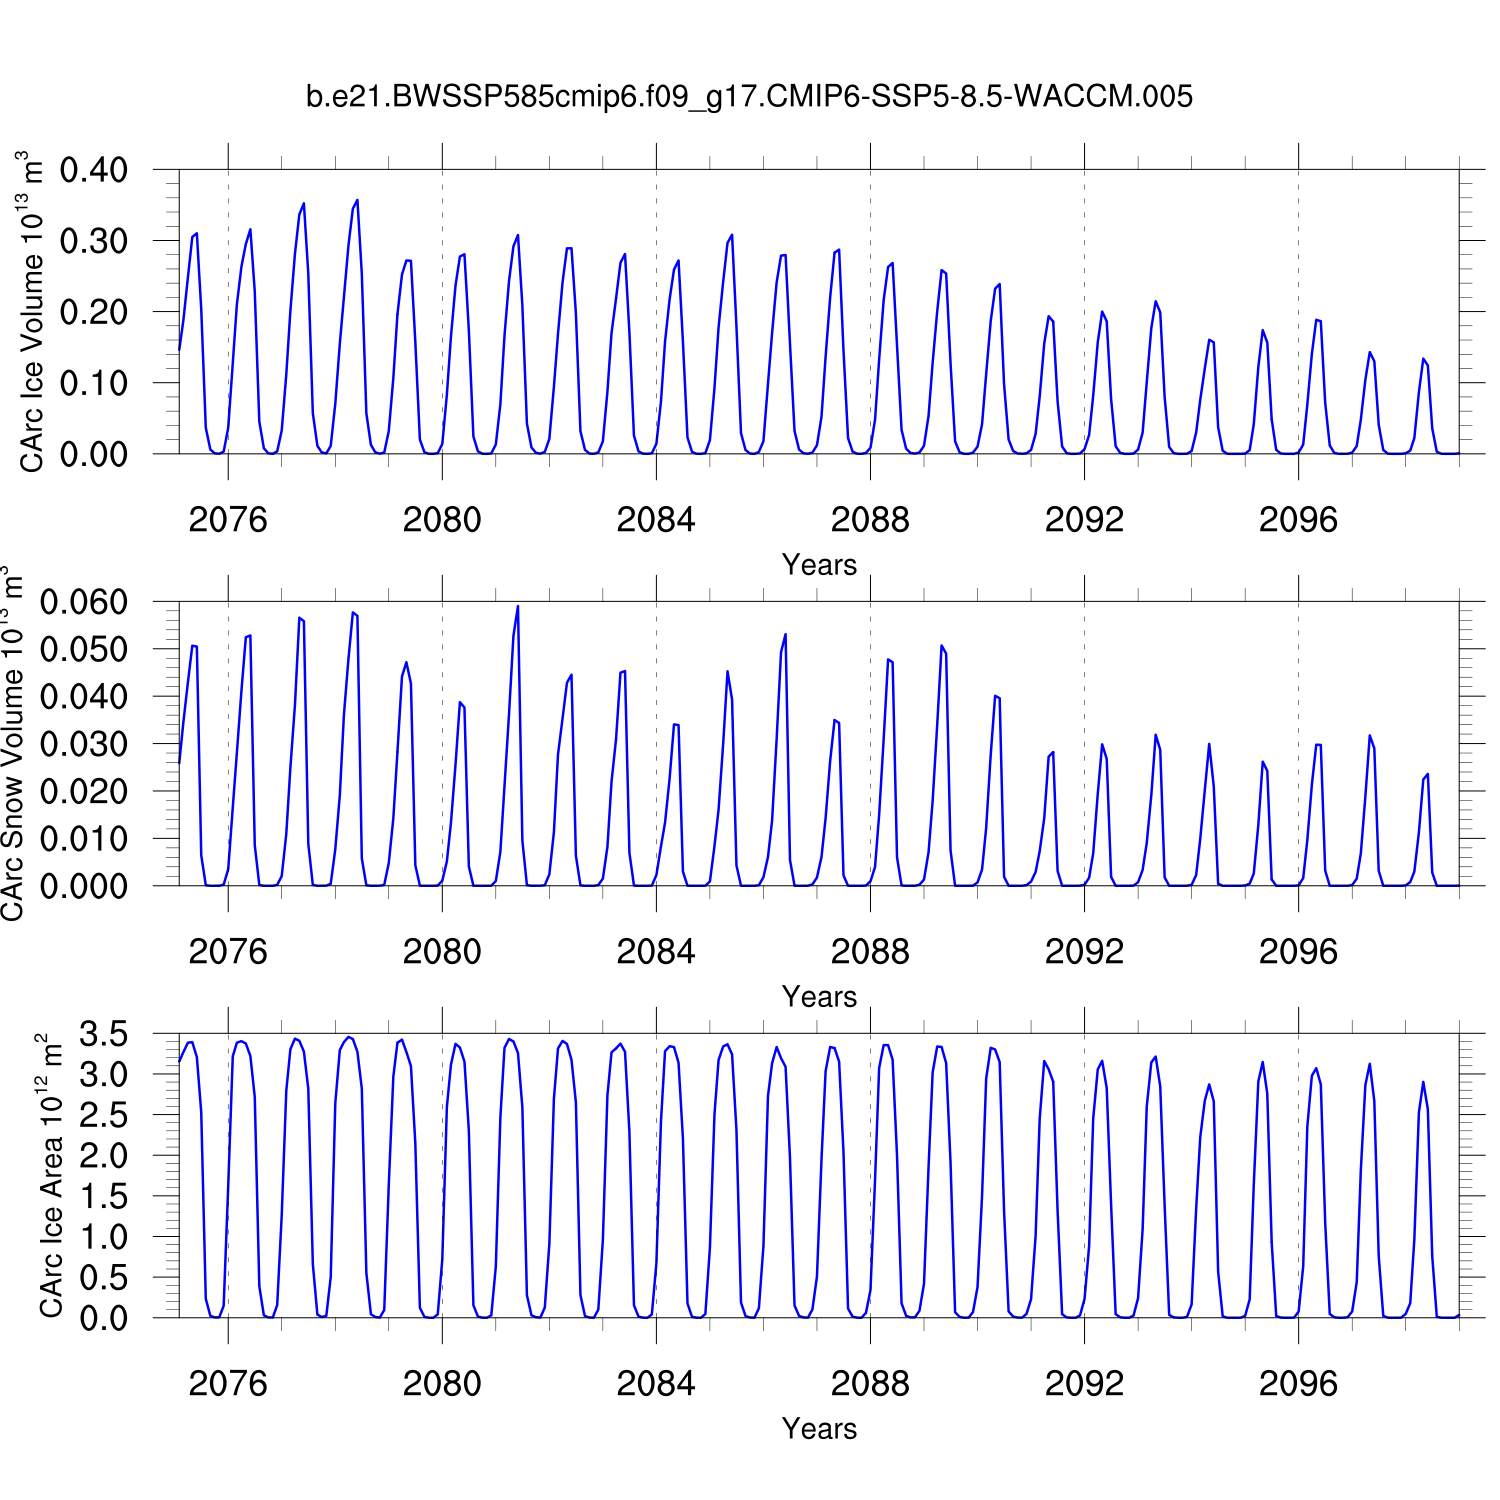Click the 0.030 value on snow volume axis

click(x=84, y=744)
